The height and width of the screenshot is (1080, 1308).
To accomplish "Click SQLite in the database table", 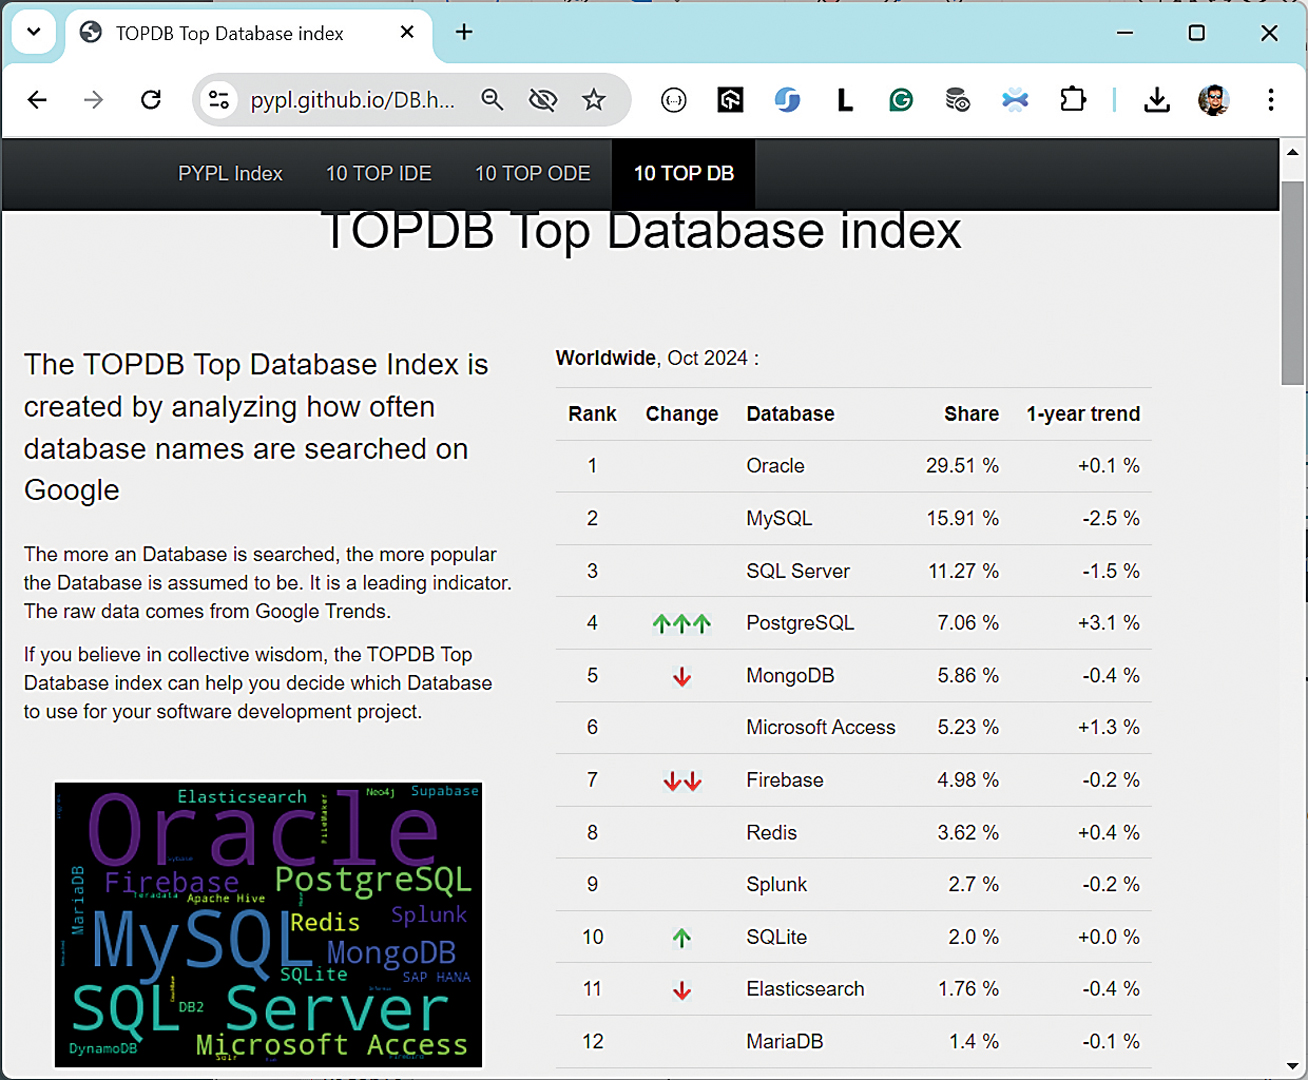I will (x=776, y=937).
